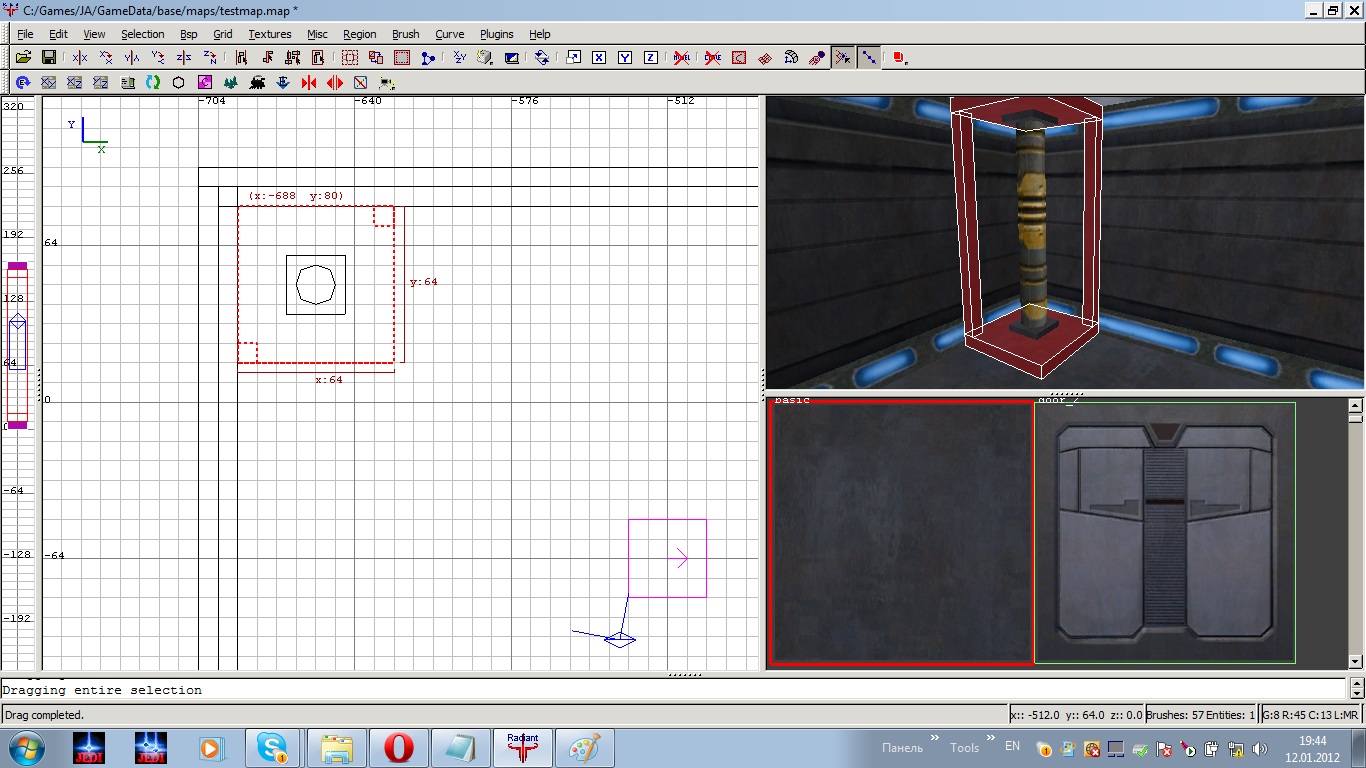Image resolution: width=1366 pixels, height=768 pixels.
Task: Click EN language indicator
Action: (1012, 747)
